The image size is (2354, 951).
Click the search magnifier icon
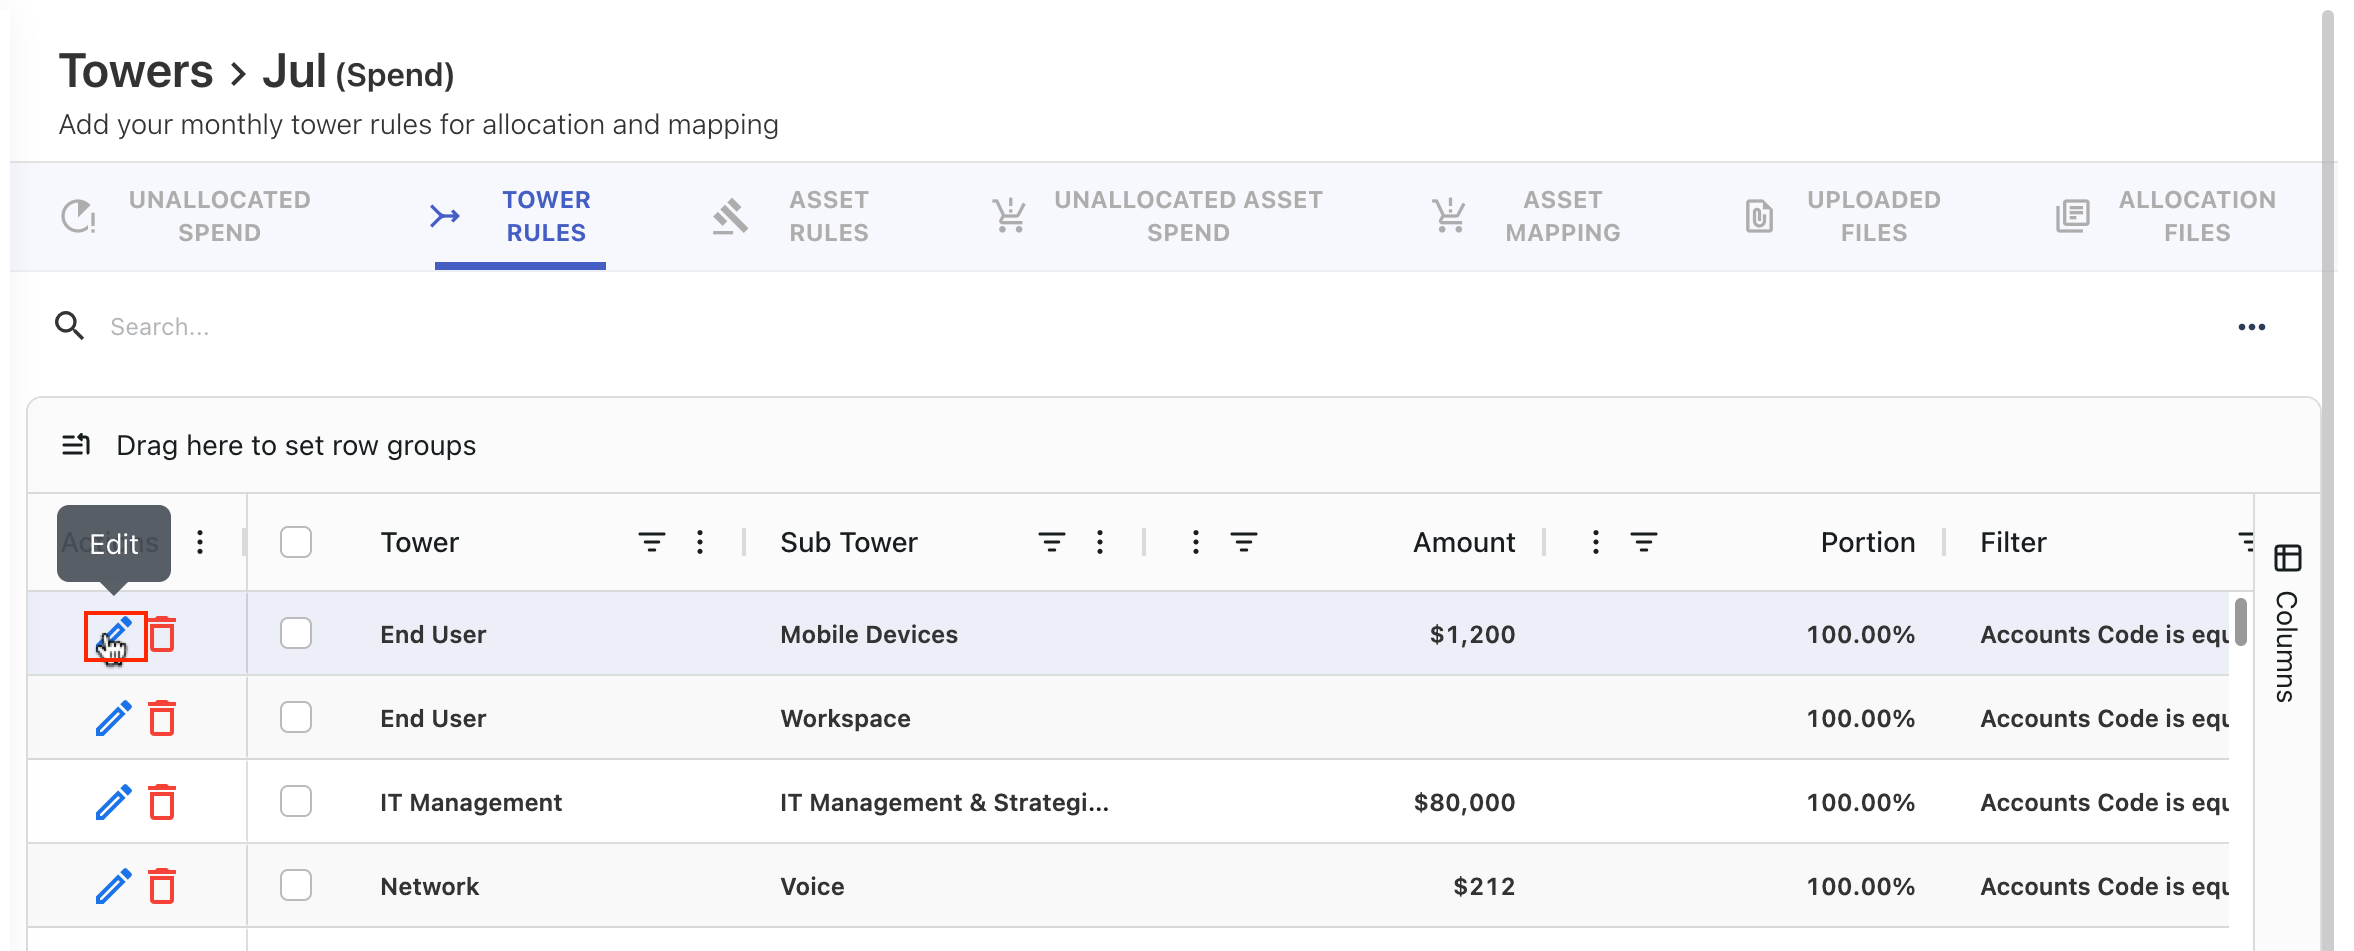coord(69,326)
